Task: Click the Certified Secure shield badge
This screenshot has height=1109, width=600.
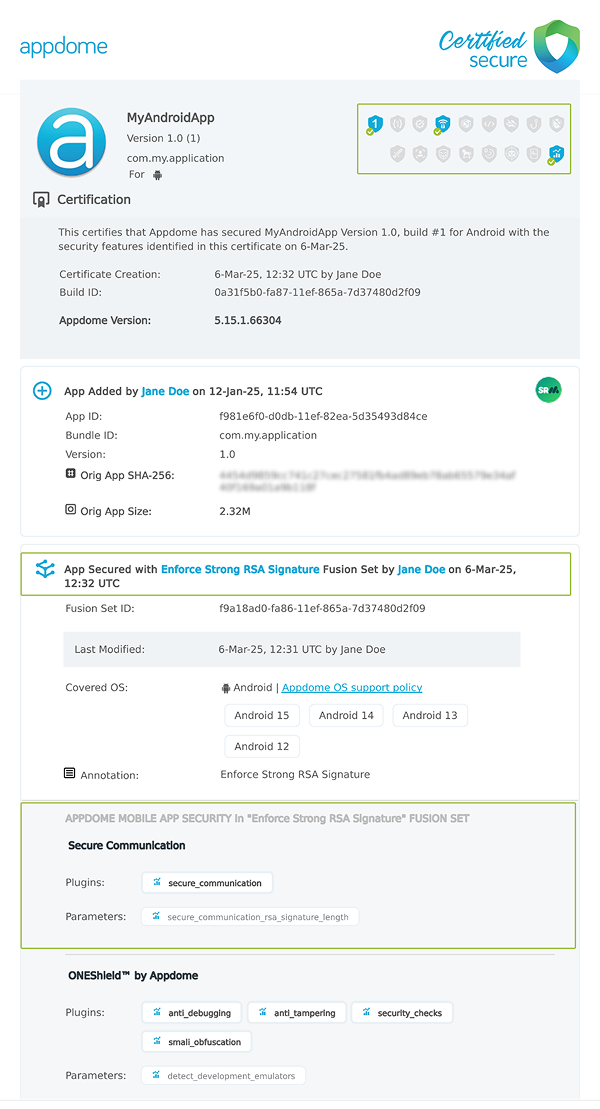Action: click(x=556, y=45)
